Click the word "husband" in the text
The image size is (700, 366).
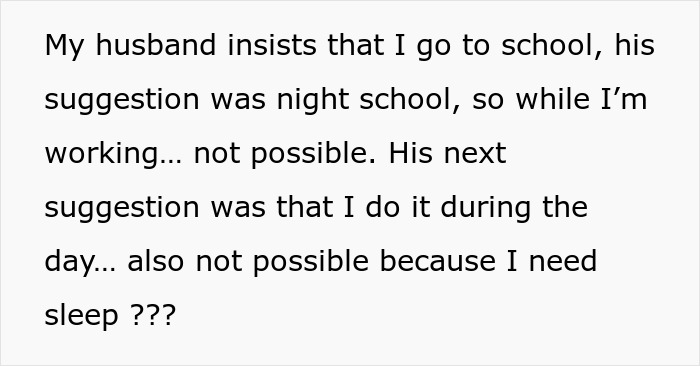click(x=156, y=45)
